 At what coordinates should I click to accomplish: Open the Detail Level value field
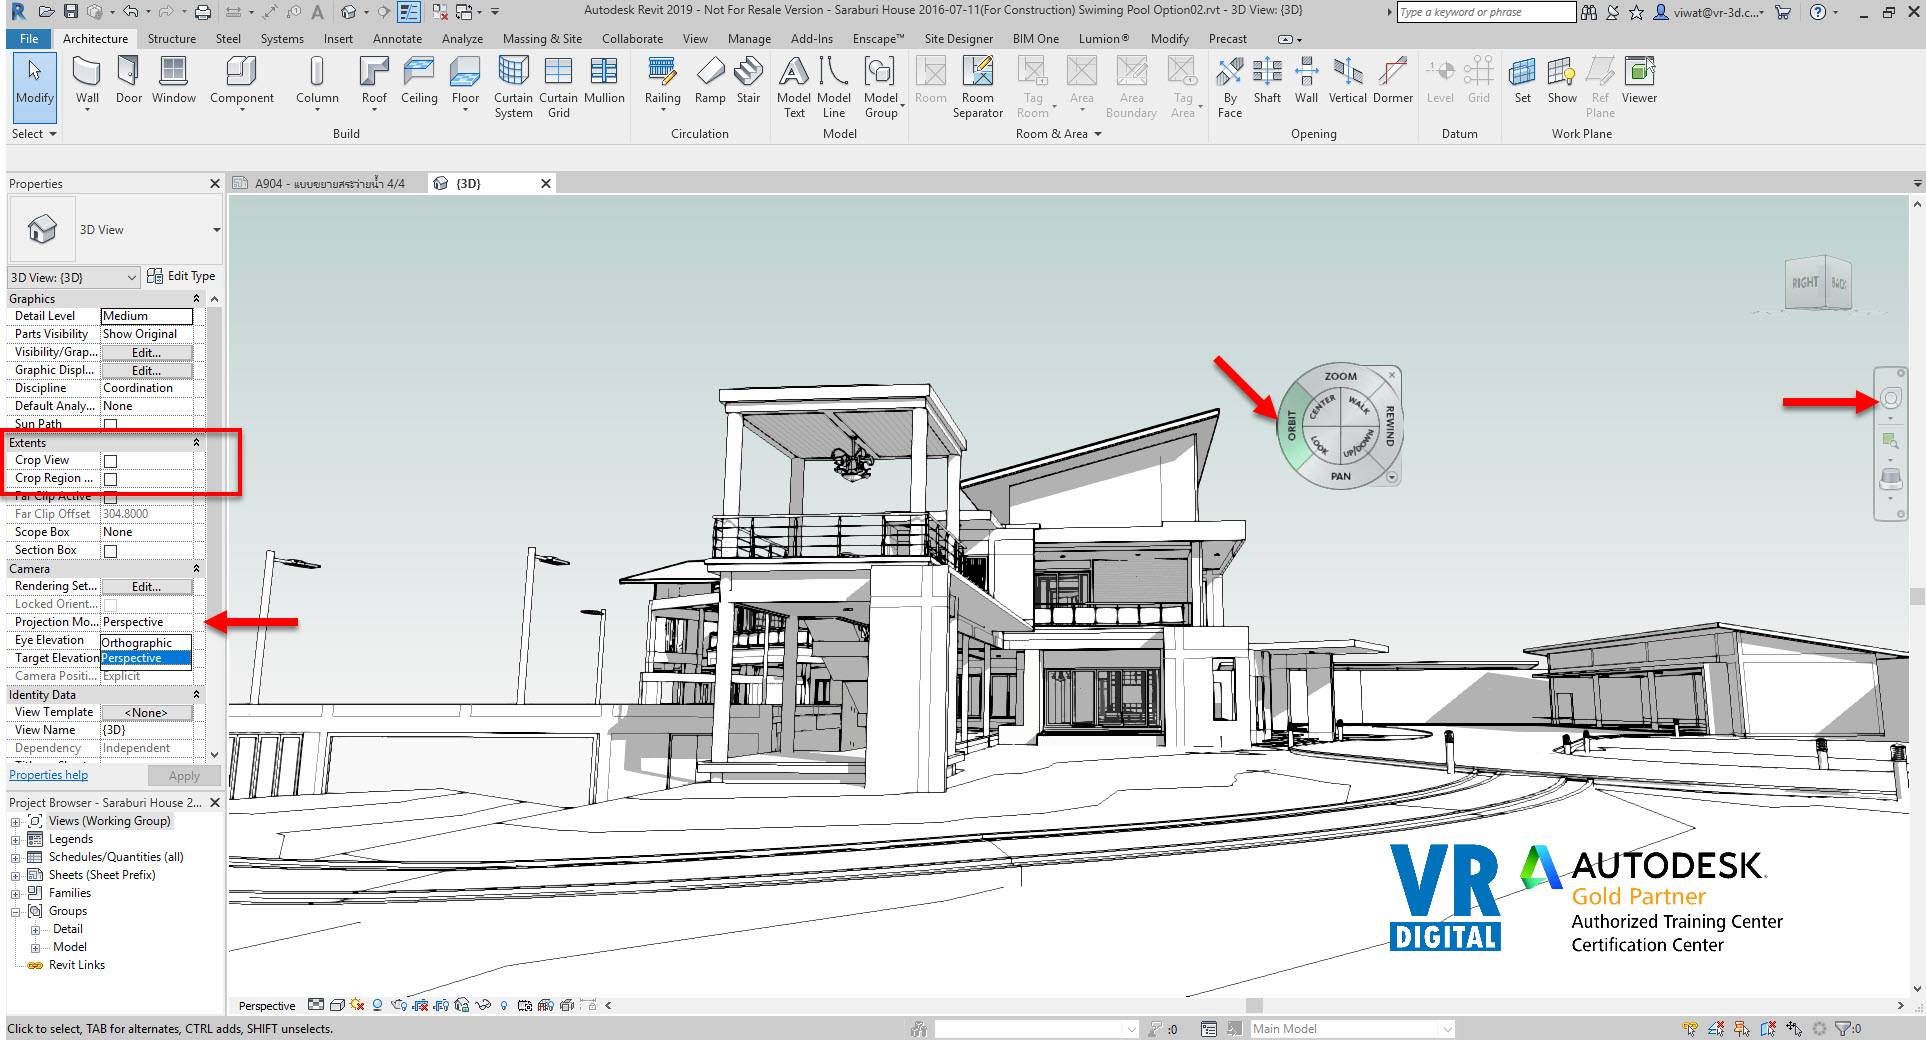[x=146, y=316]
